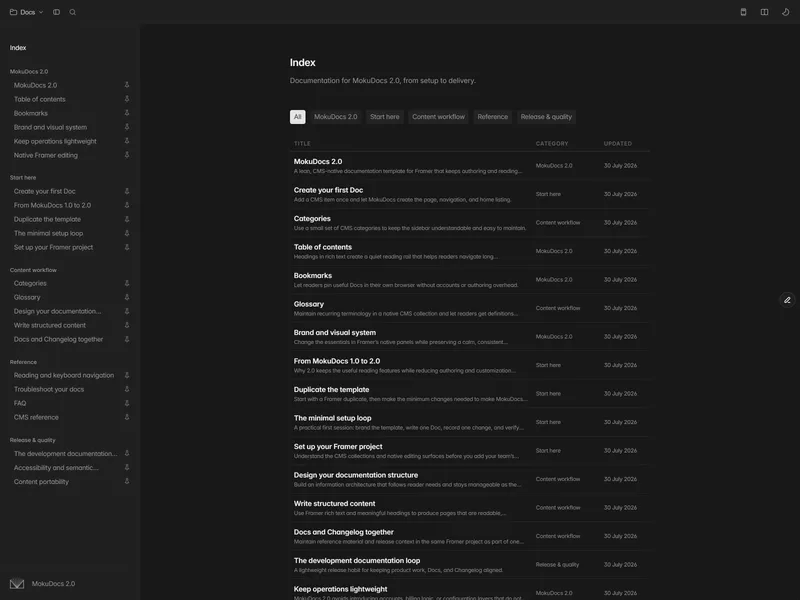Image resolution: width=800 pixels, height=600 pixels.
Task: Pin Native Framer editing page
Action: (x=127, y=155)
